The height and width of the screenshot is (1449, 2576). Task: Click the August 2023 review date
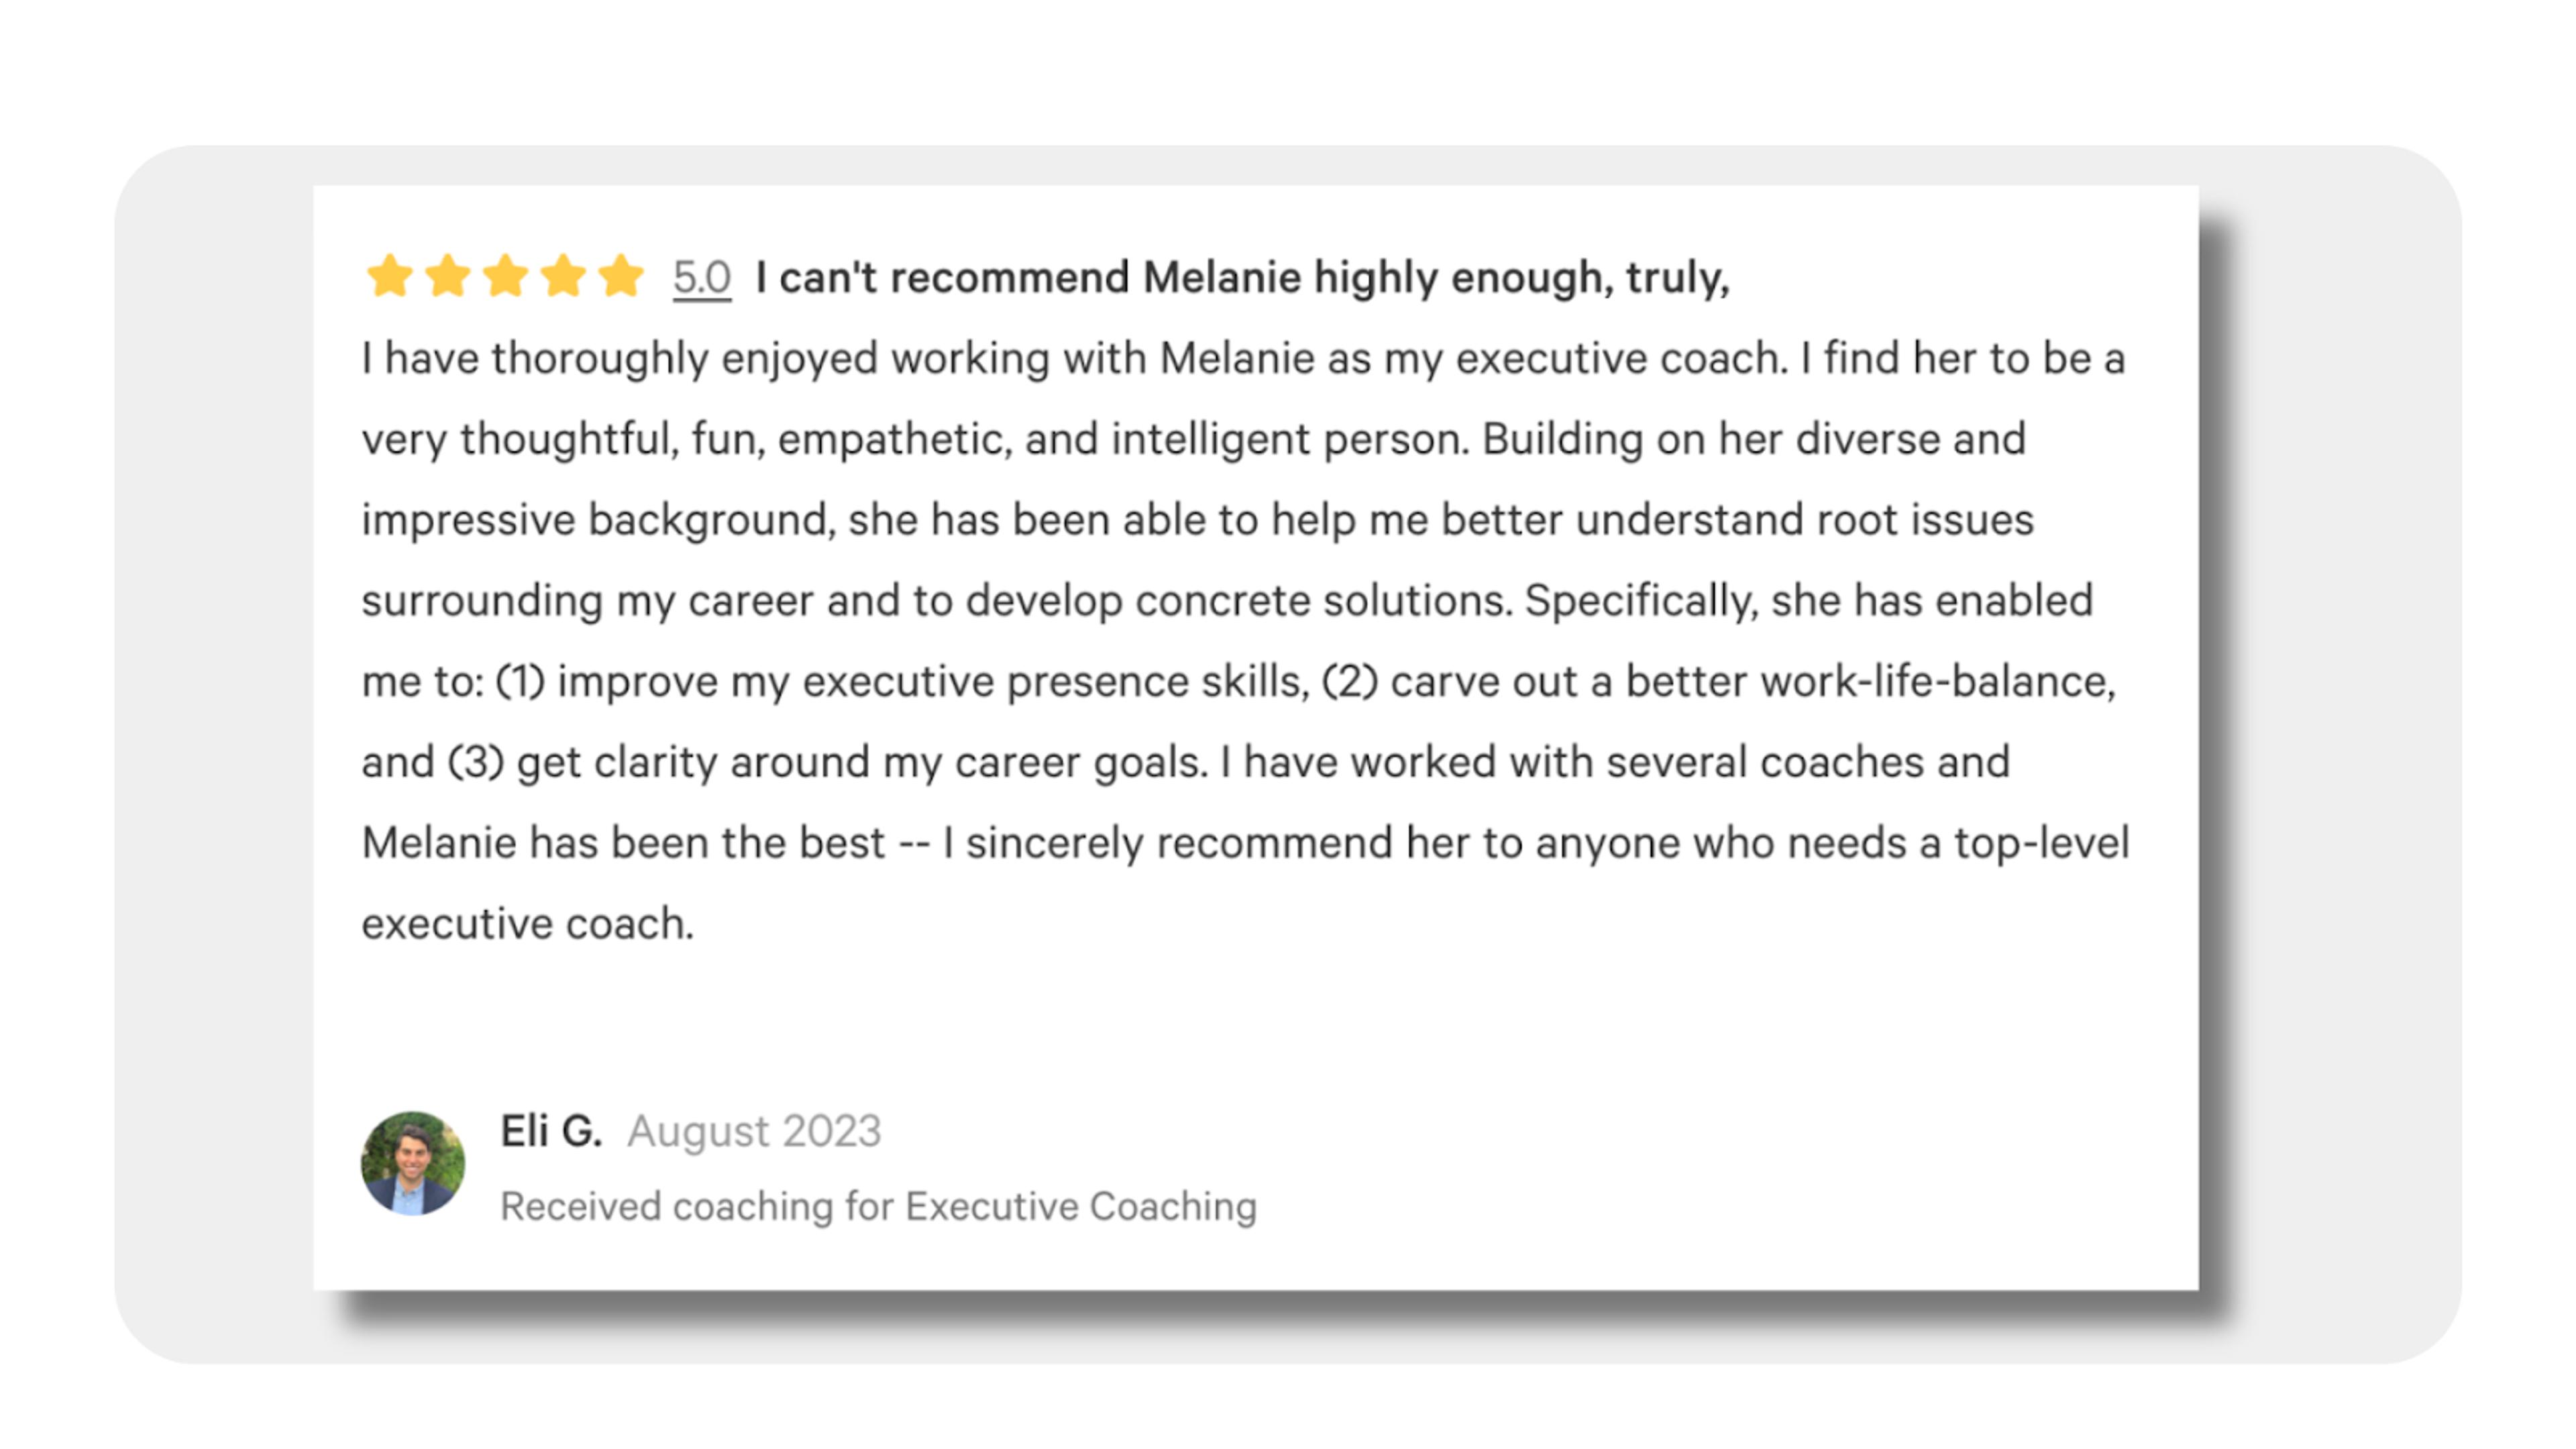coord(754,1131)
